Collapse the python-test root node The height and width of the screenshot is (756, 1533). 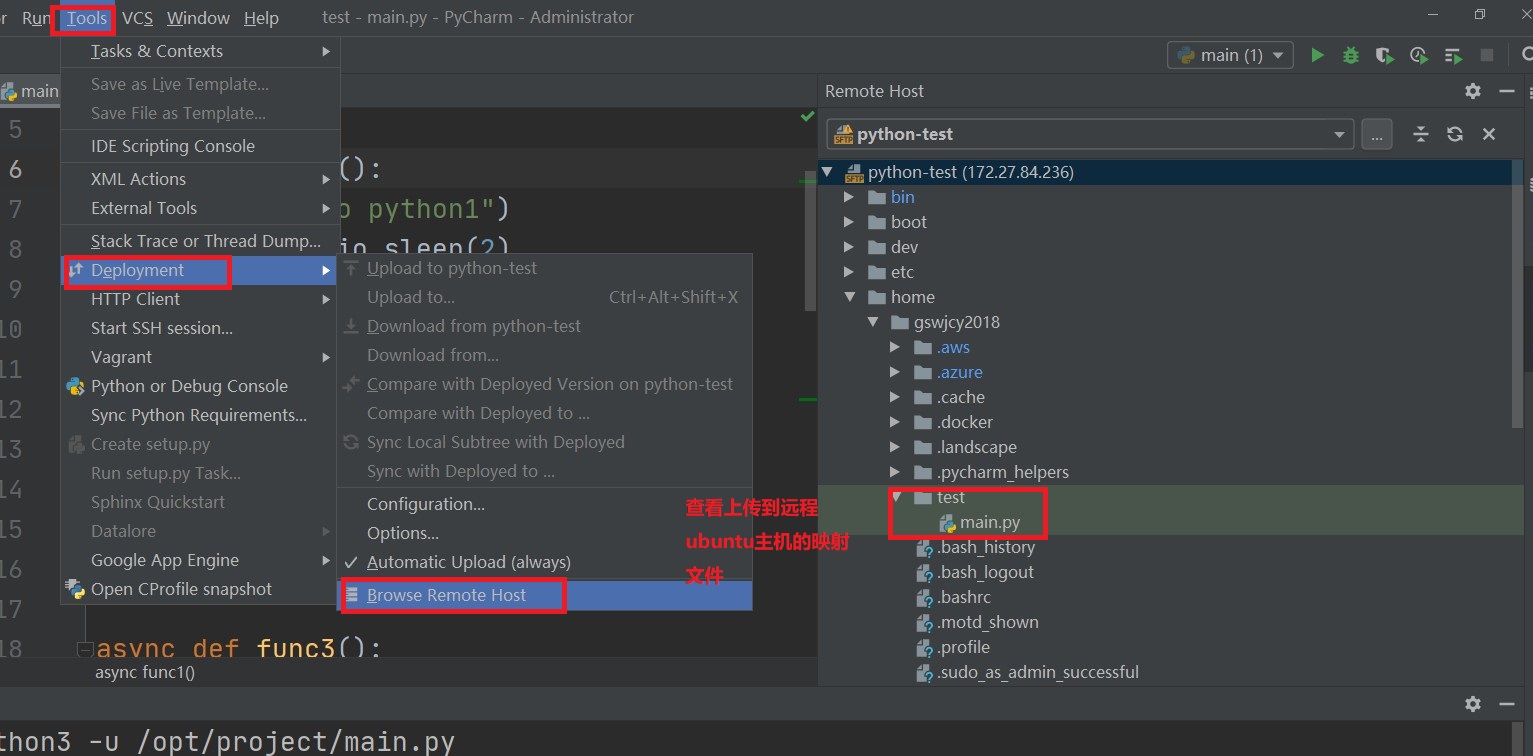pyautogui.click(x=827, y=172)
